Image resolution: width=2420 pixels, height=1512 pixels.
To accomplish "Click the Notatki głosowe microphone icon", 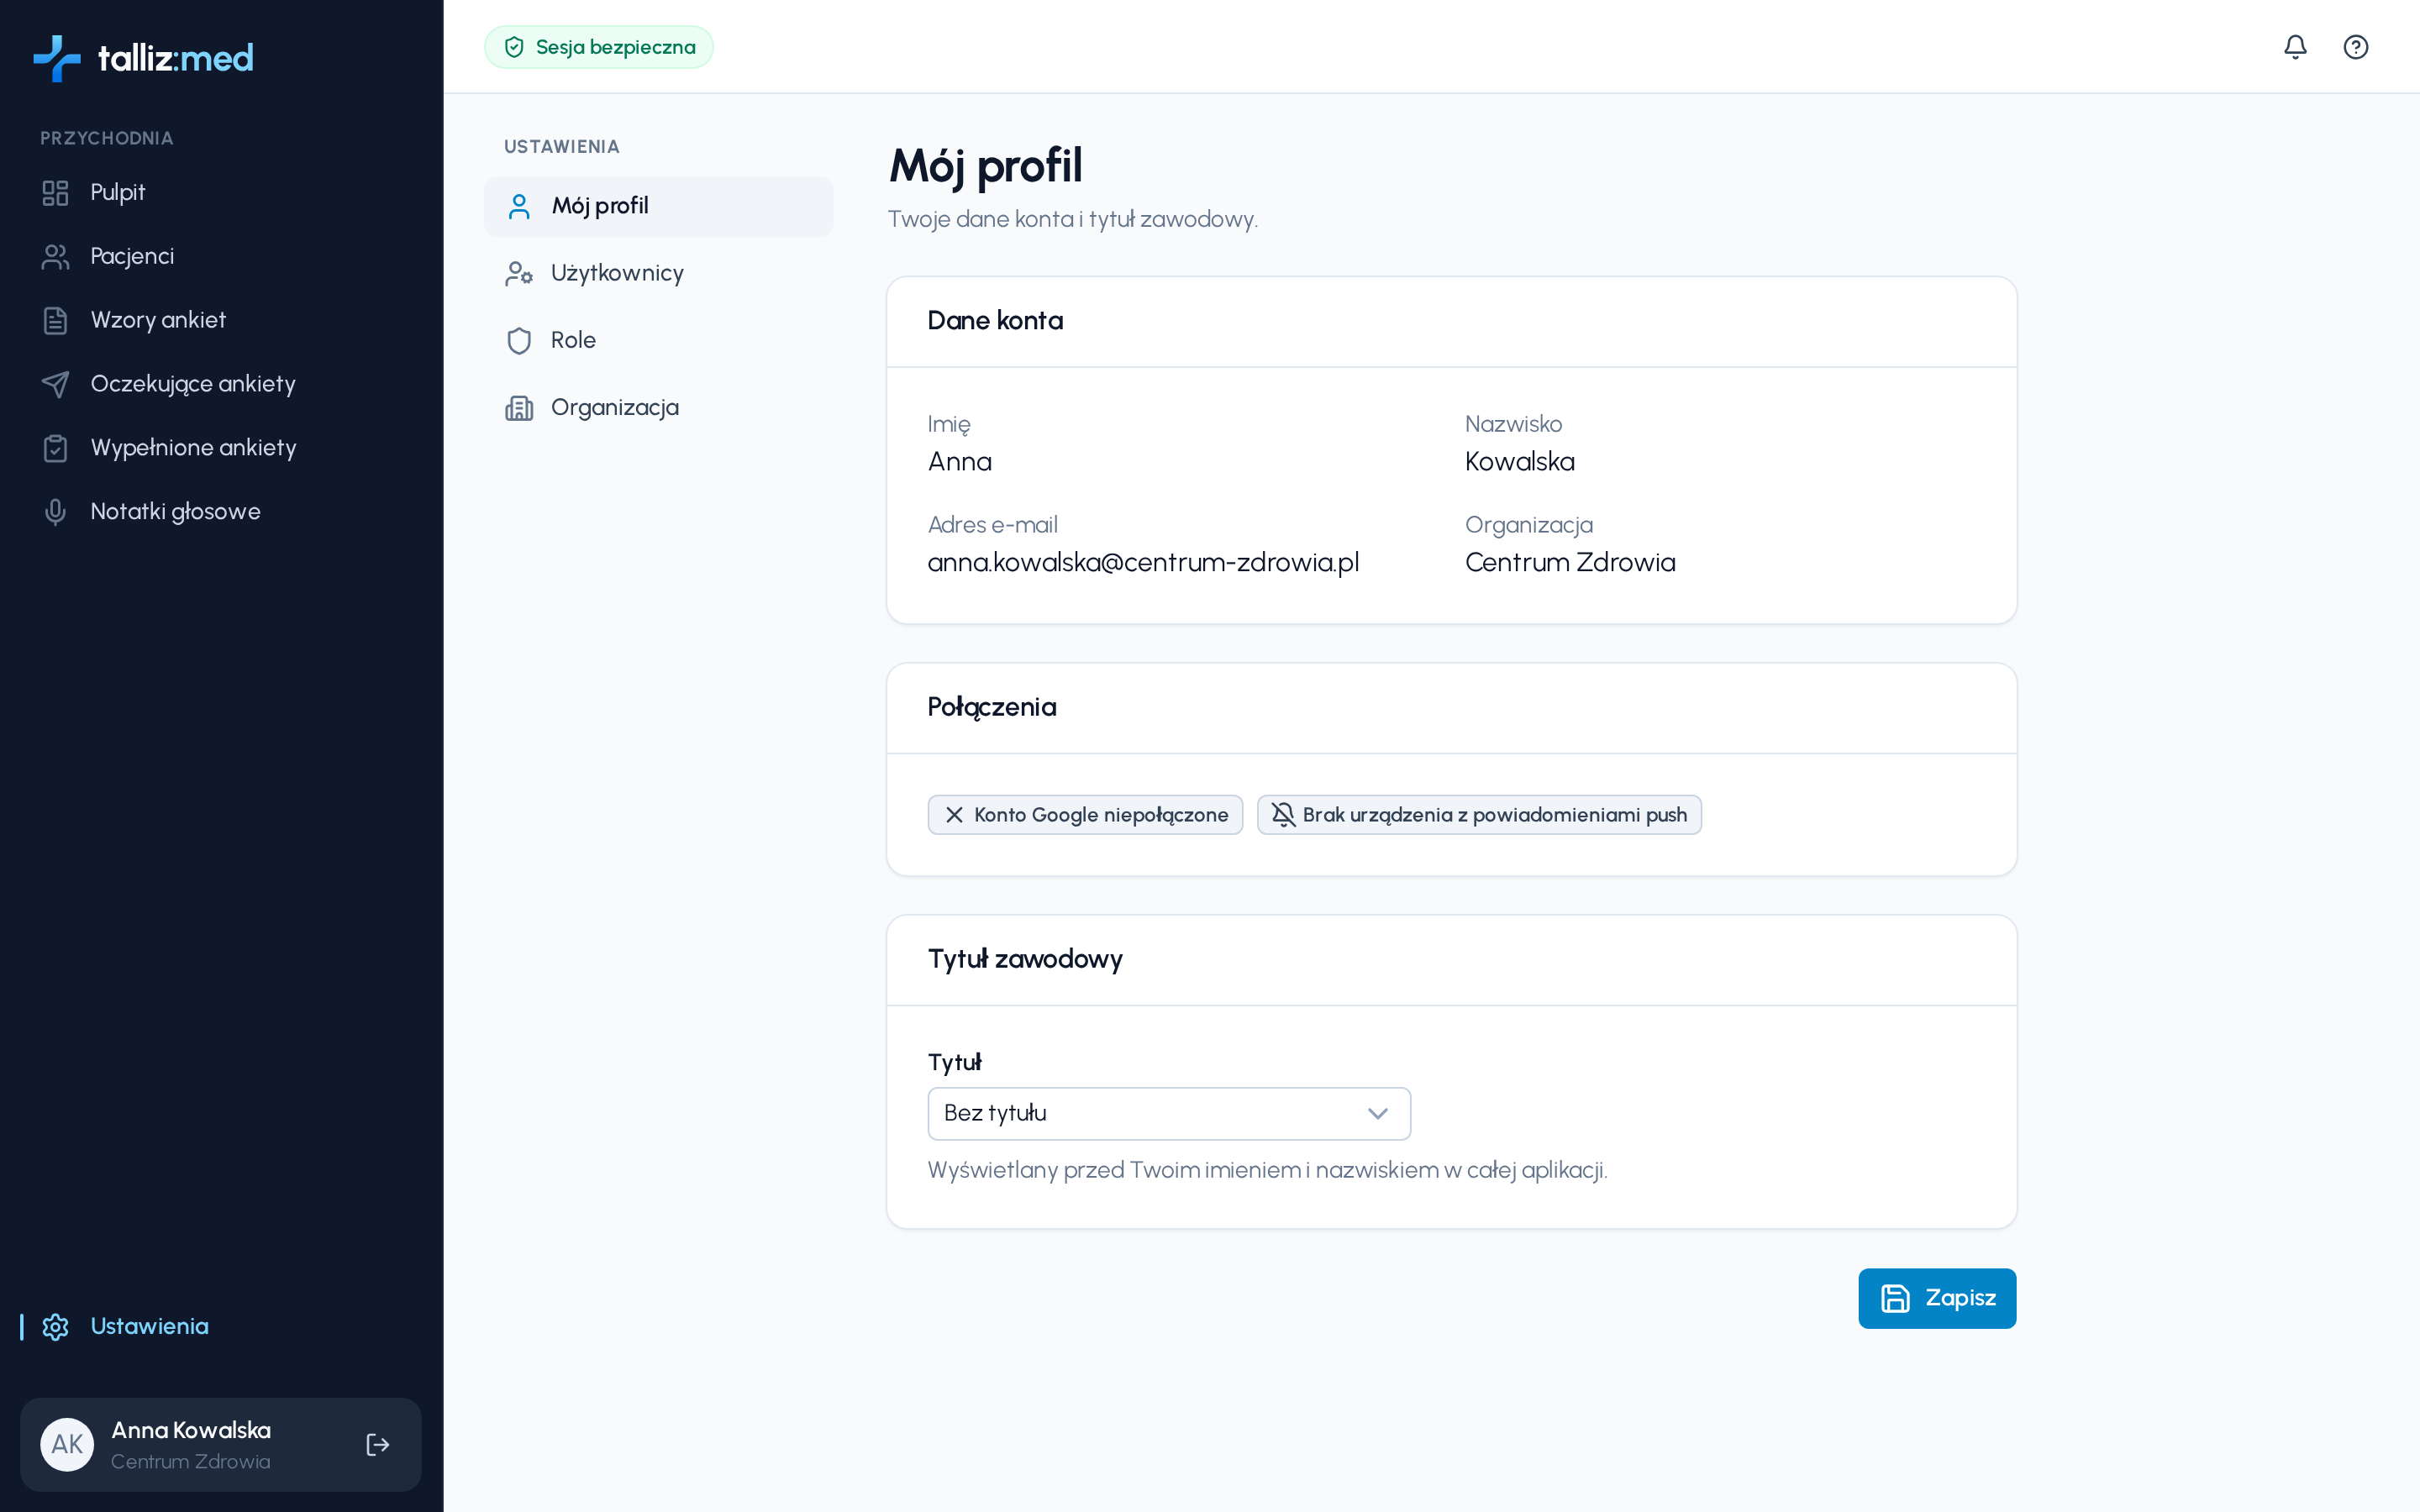I will click(55, 511).
